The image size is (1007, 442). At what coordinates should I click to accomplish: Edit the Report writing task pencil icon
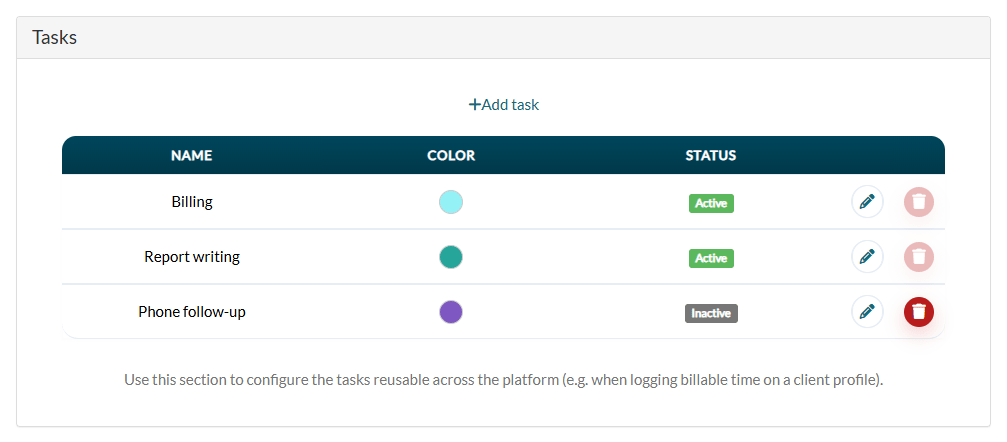point(867,257)
